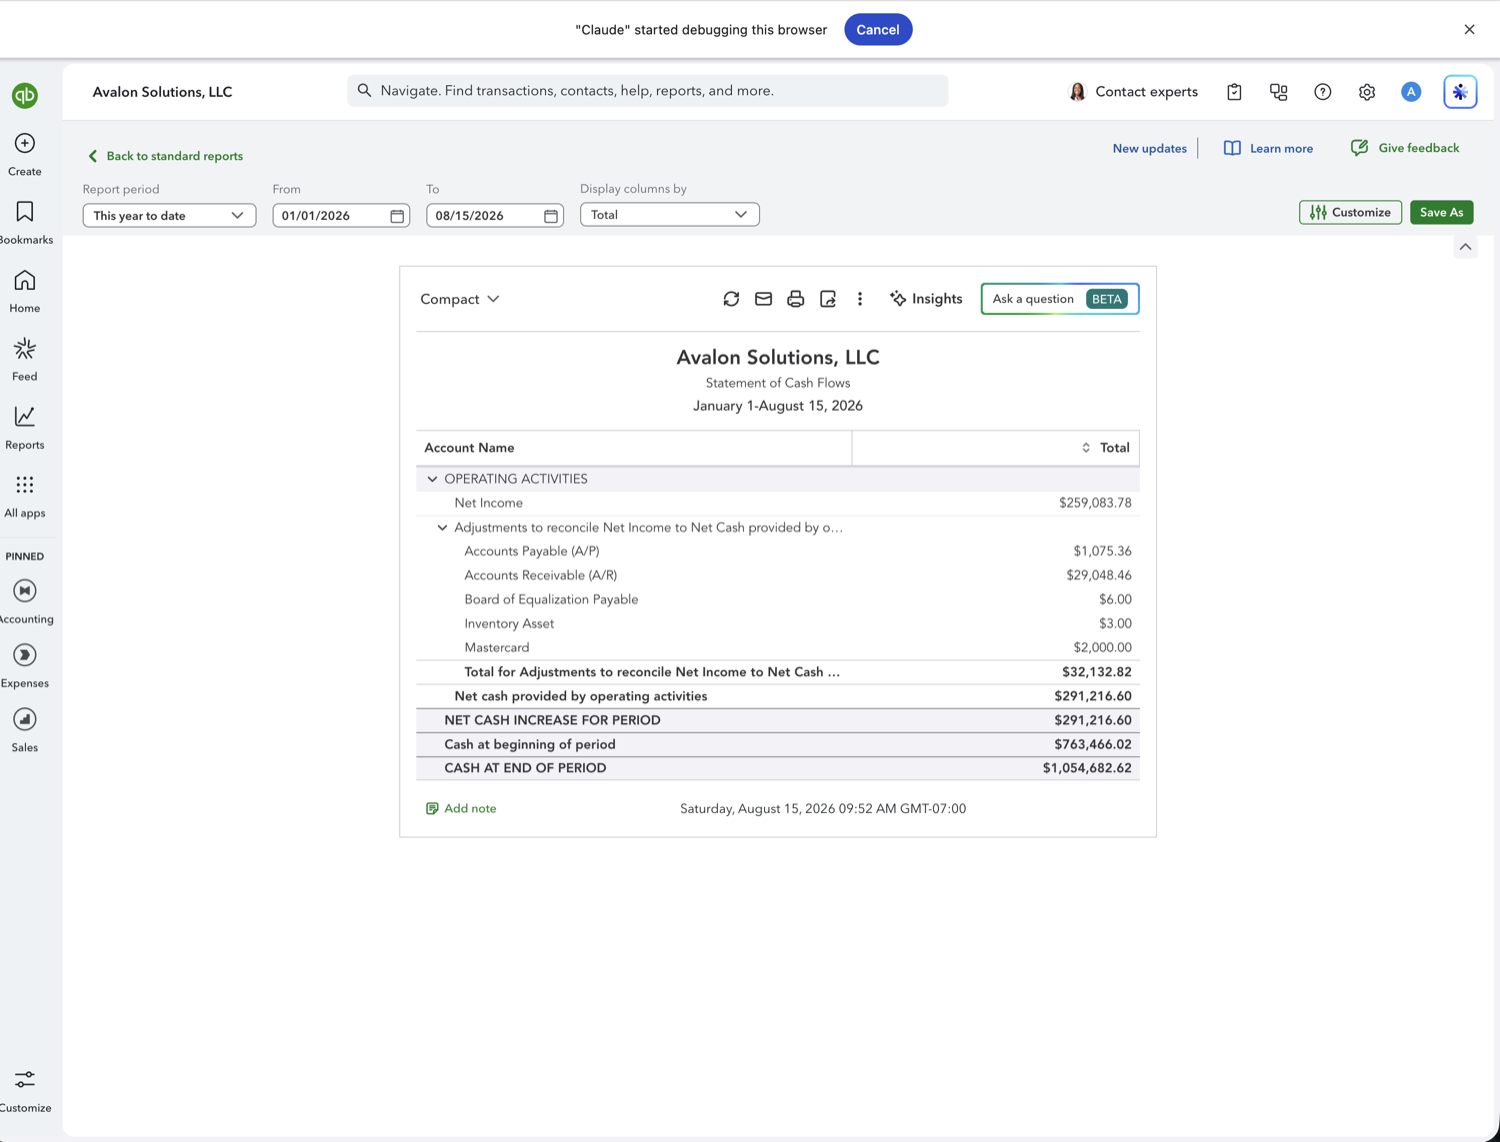Open the Compact view density dropdown
The height and width of the screenshot is (1142, 1500).
(460, 299)
